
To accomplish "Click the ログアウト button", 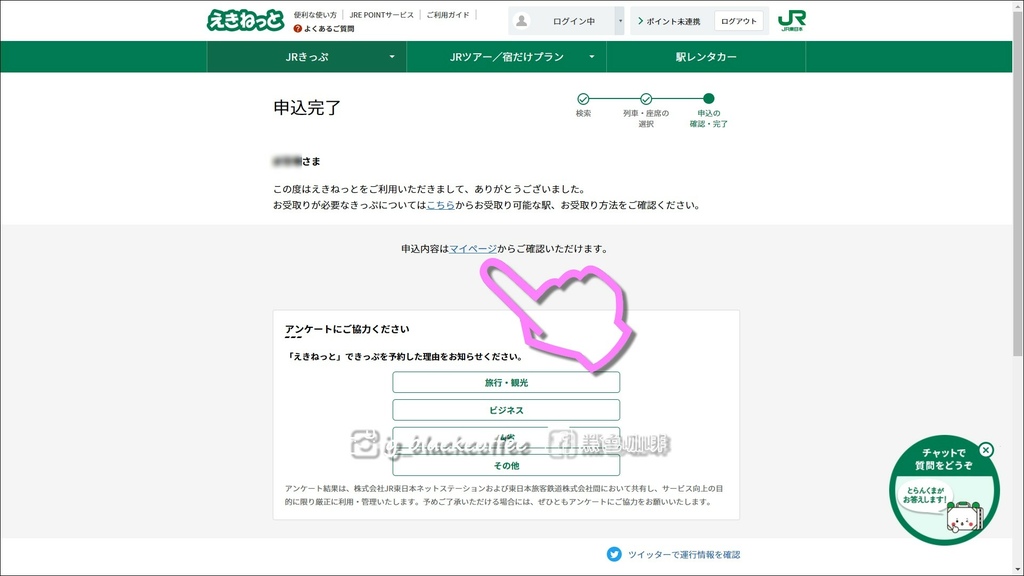I will point(737,19).
